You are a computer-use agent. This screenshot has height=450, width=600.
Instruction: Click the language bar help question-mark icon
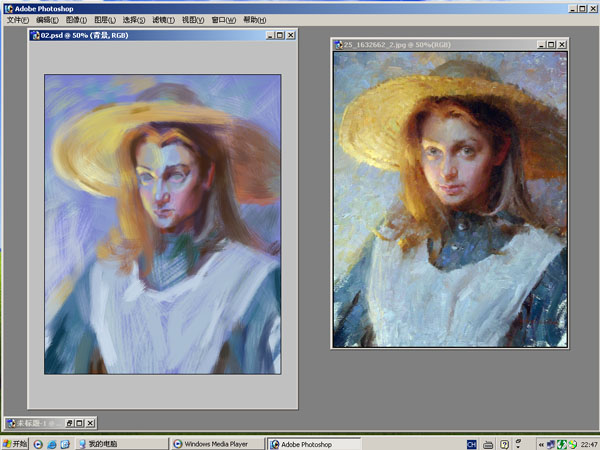tap(504, 444)
